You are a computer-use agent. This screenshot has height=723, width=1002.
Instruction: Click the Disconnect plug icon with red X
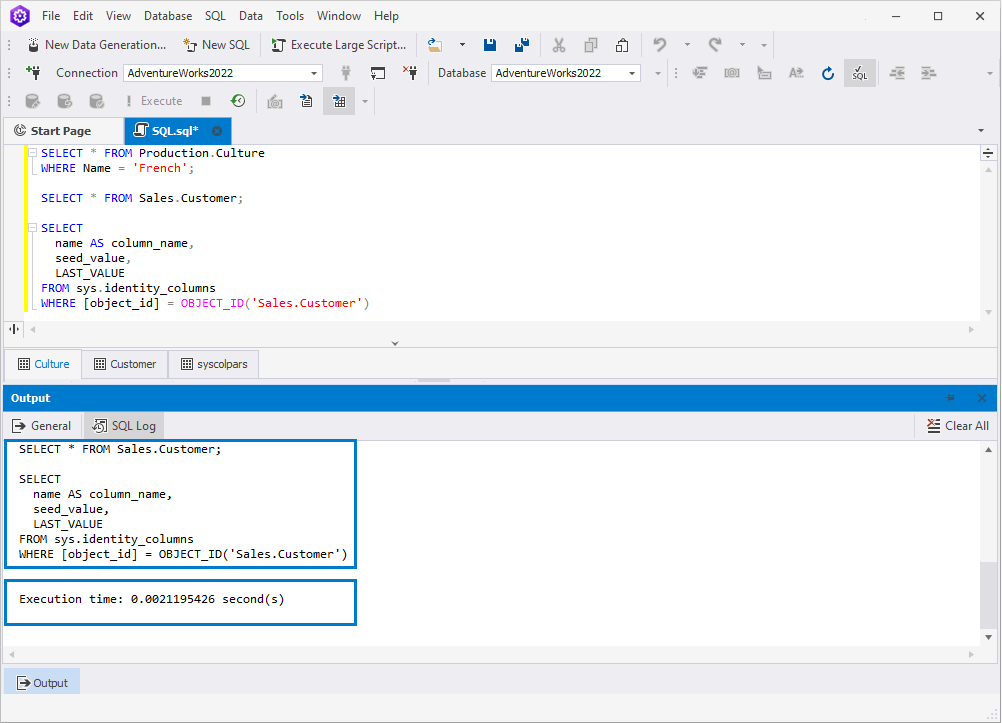[410, 73]
